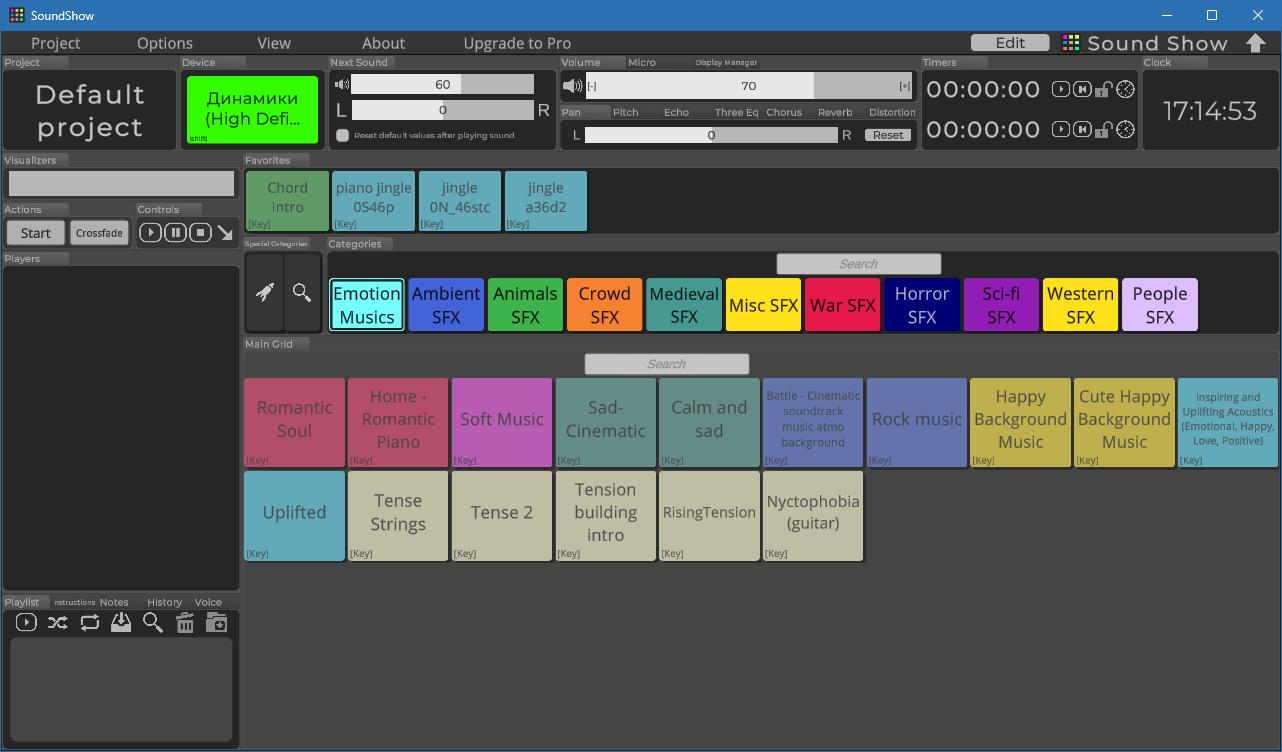Adjust the Next Sound volume slider
Image resolution: width=1282 pixels, height=752 pixels.
click(x=443, y=85)
